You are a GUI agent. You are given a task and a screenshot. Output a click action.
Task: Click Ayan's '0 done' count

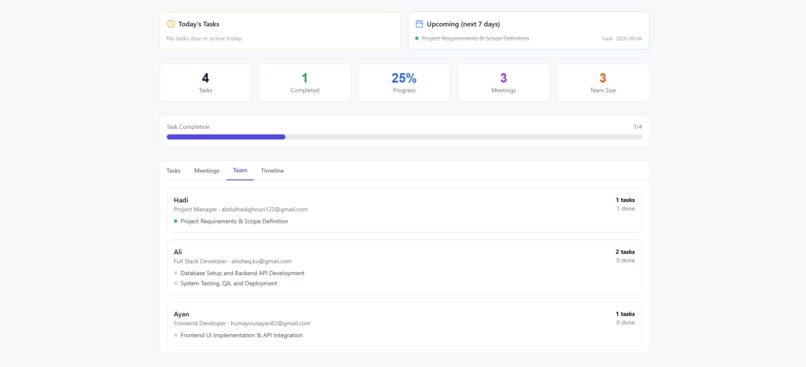pos(626,323)
